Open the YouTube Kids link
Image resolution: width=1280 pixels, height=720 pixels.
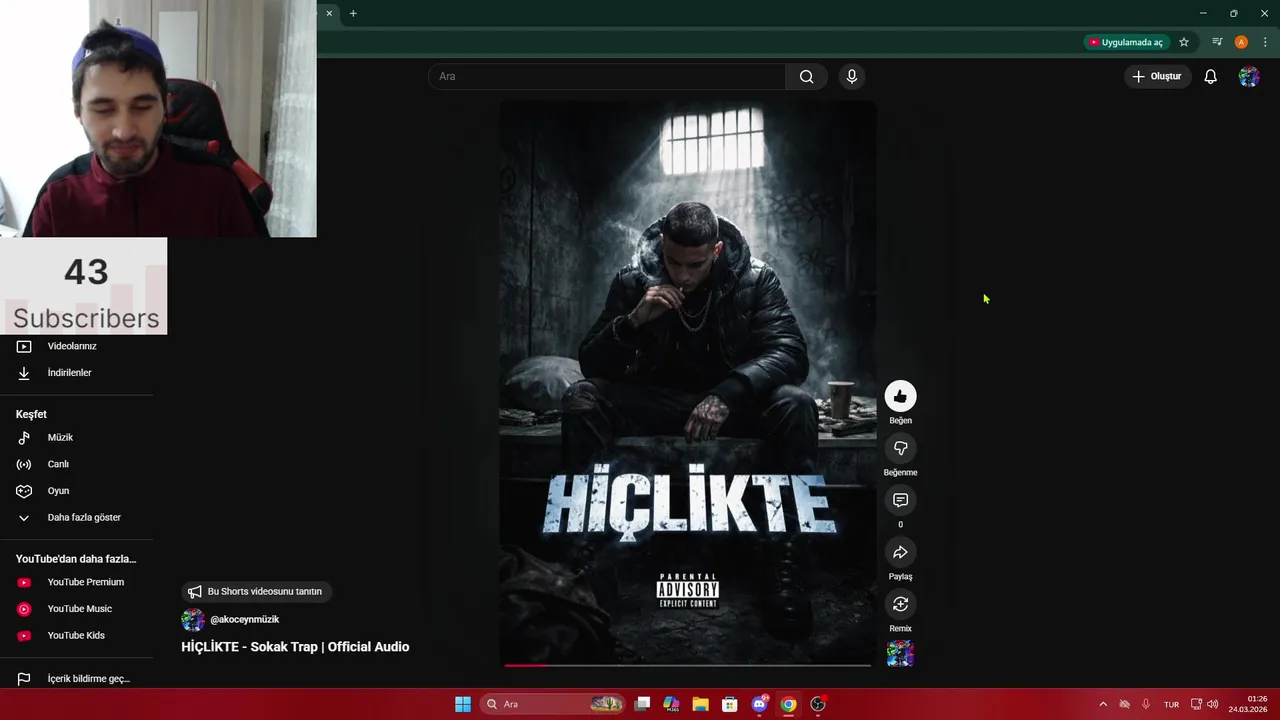coord(77,636)
